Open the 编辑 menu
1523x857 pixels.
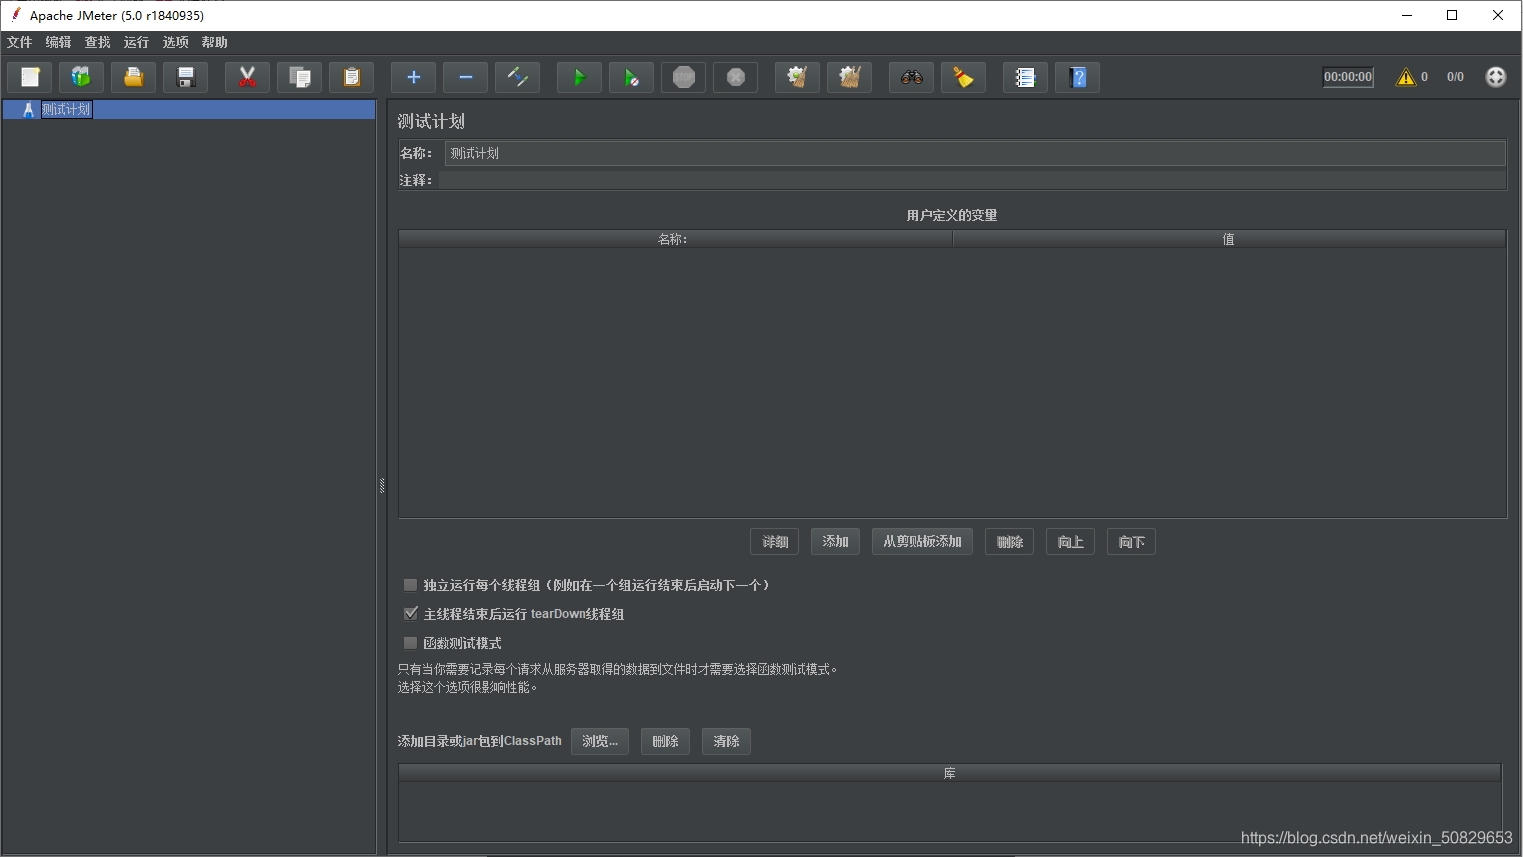tap(59, 42)
